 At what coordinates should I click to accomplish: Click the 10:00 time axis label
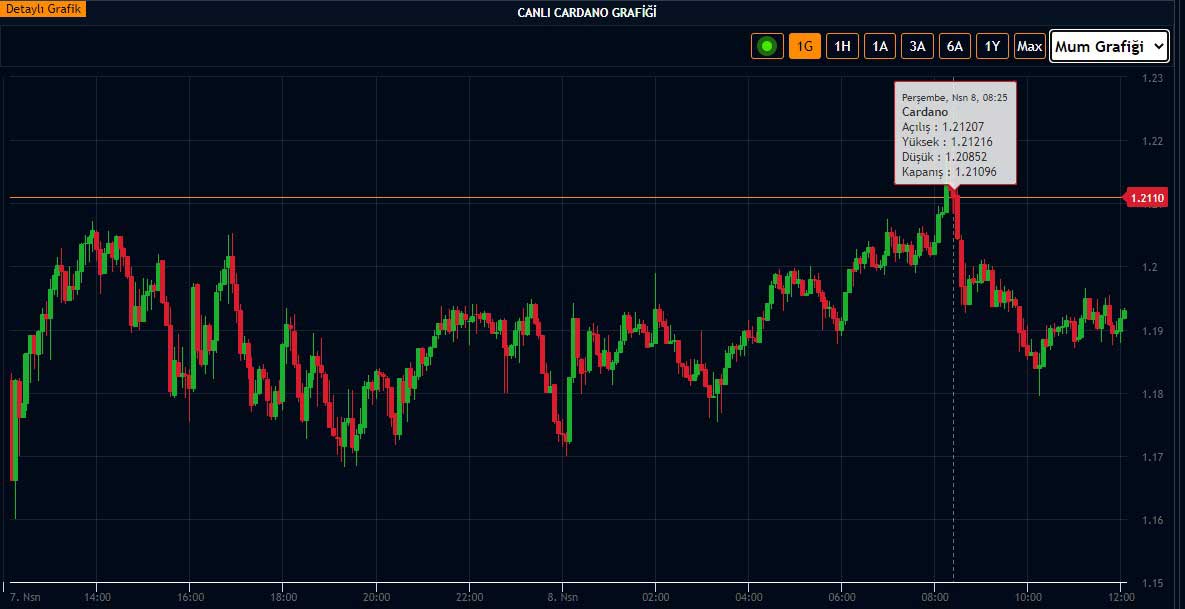tap(1028, 597)
